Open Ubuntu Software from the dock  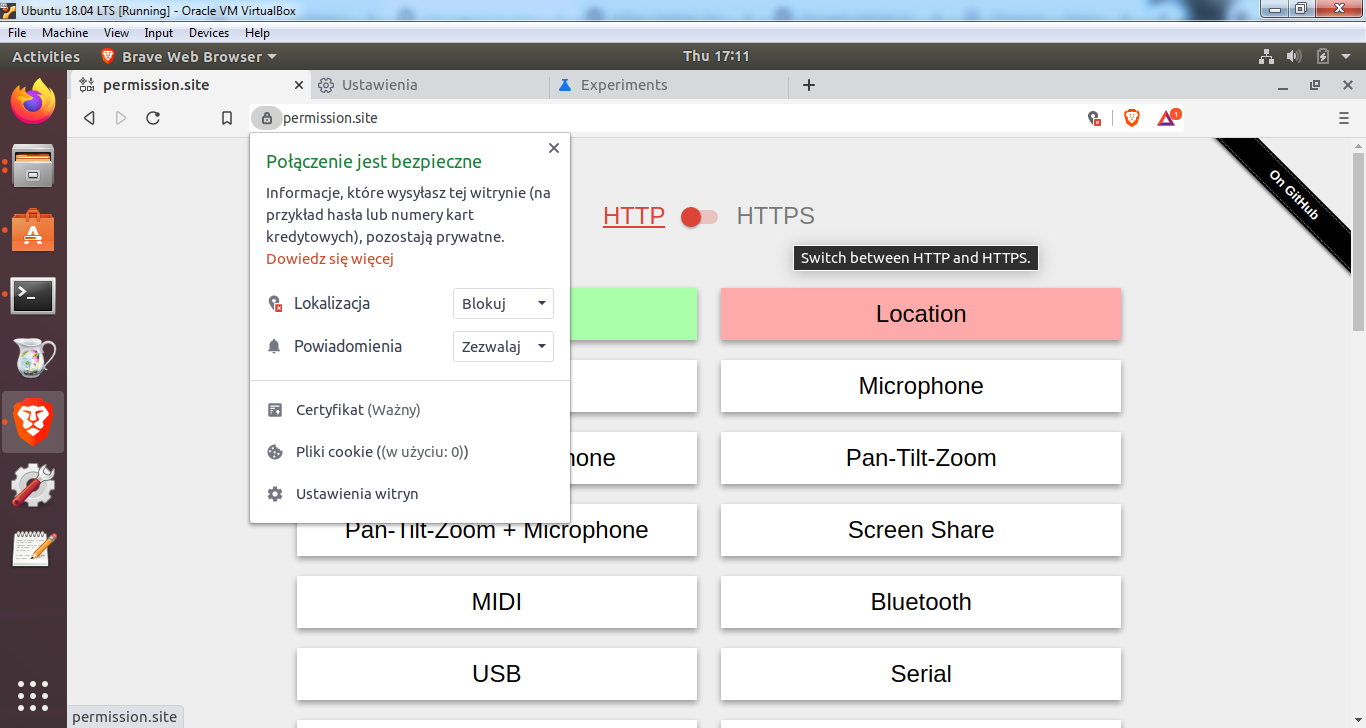click(33, 231)
